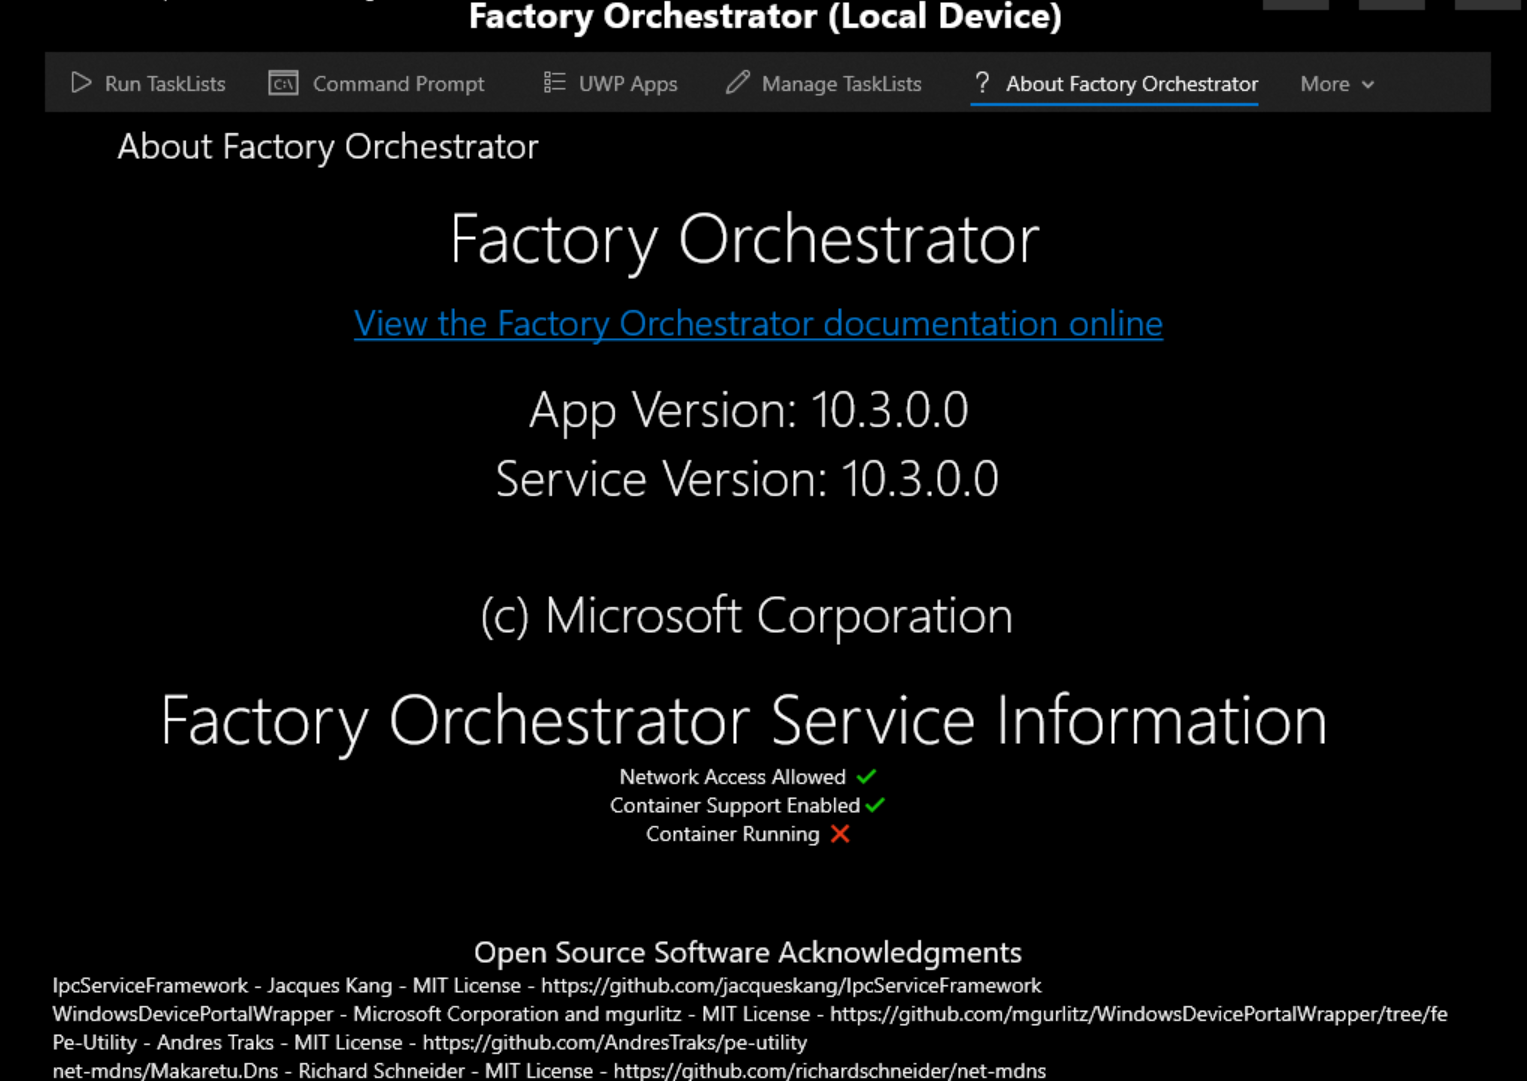Expand the More menu chevron
Image resolution: width=1527 pixels, height=1081 pixels.
tap(1368, 85)
